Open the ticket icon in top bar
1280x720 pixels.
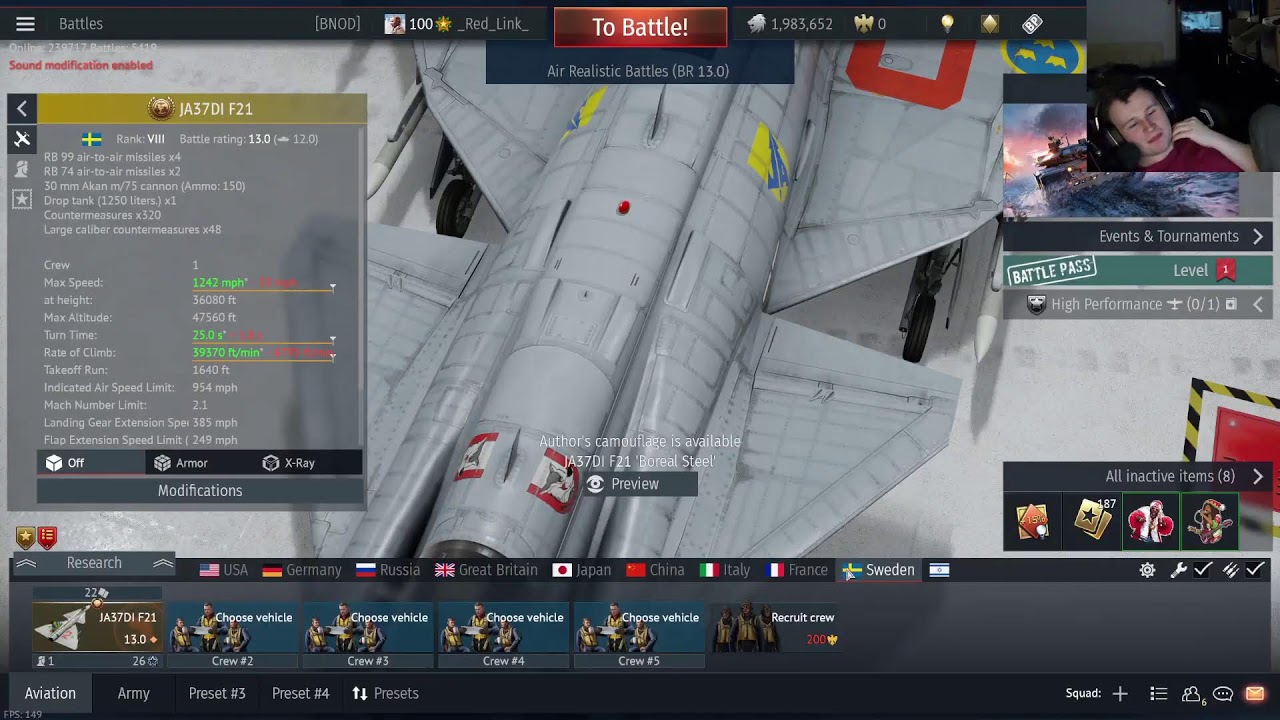point(1032,23)
